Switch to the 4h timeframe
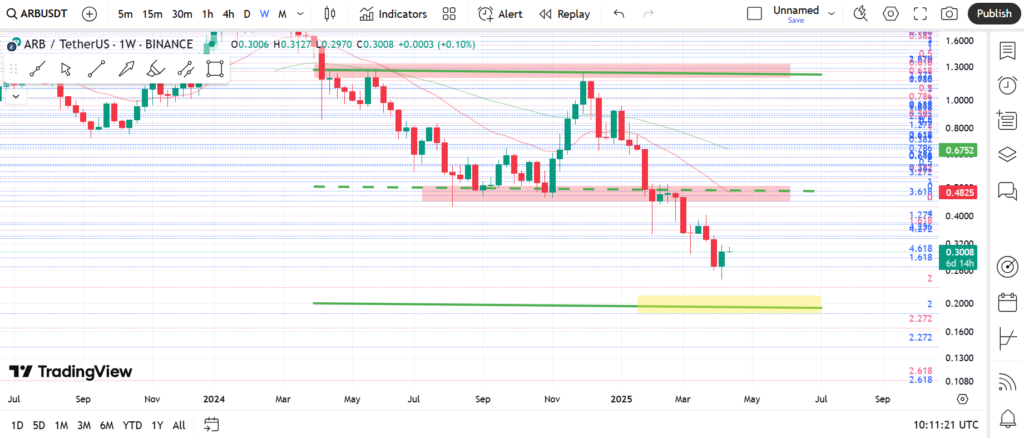The image size is (1024, 438). click(228, 14)
